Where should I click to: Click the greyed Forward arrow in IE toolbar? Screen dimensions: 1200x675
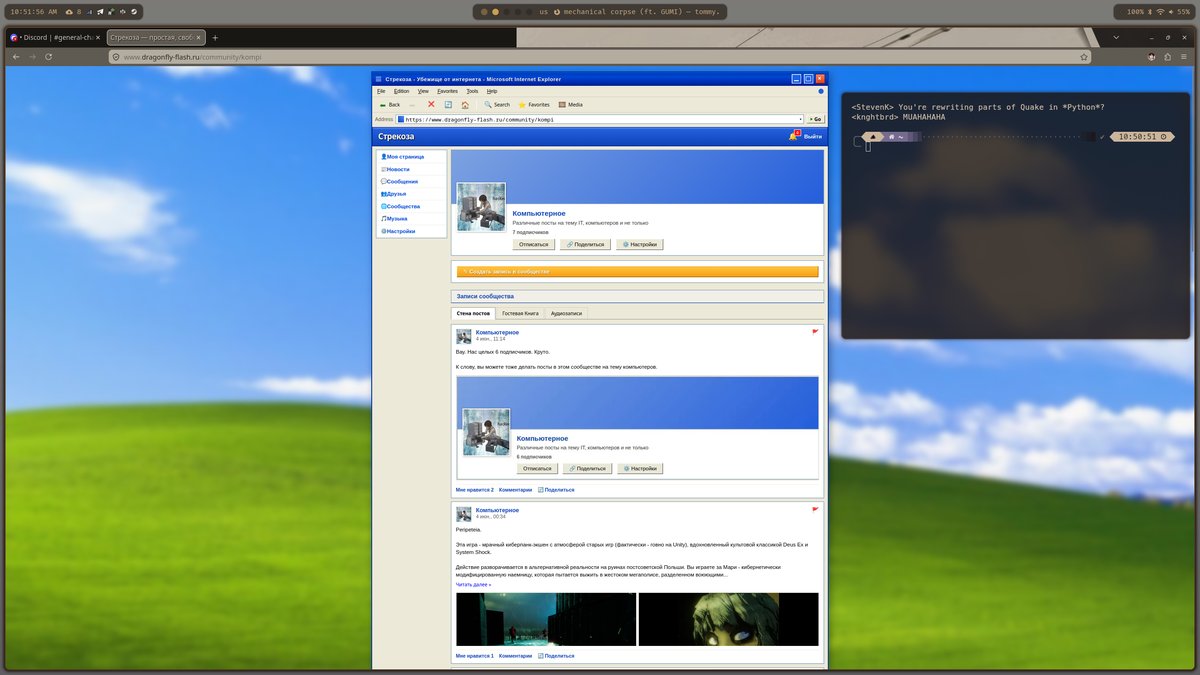[412, 104]
